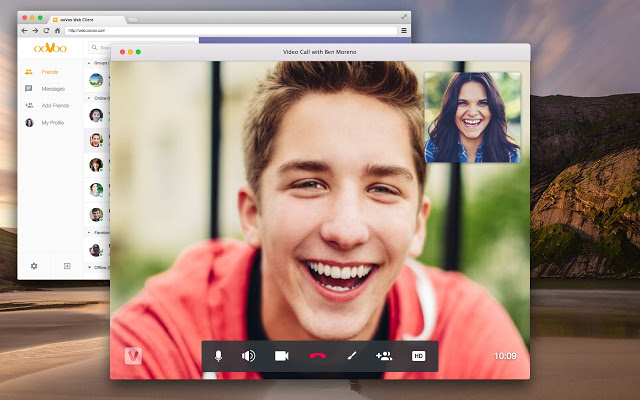Open the browser hamburger menu
The width and height of the screenshot is (640, 400).
pos(404,31)
